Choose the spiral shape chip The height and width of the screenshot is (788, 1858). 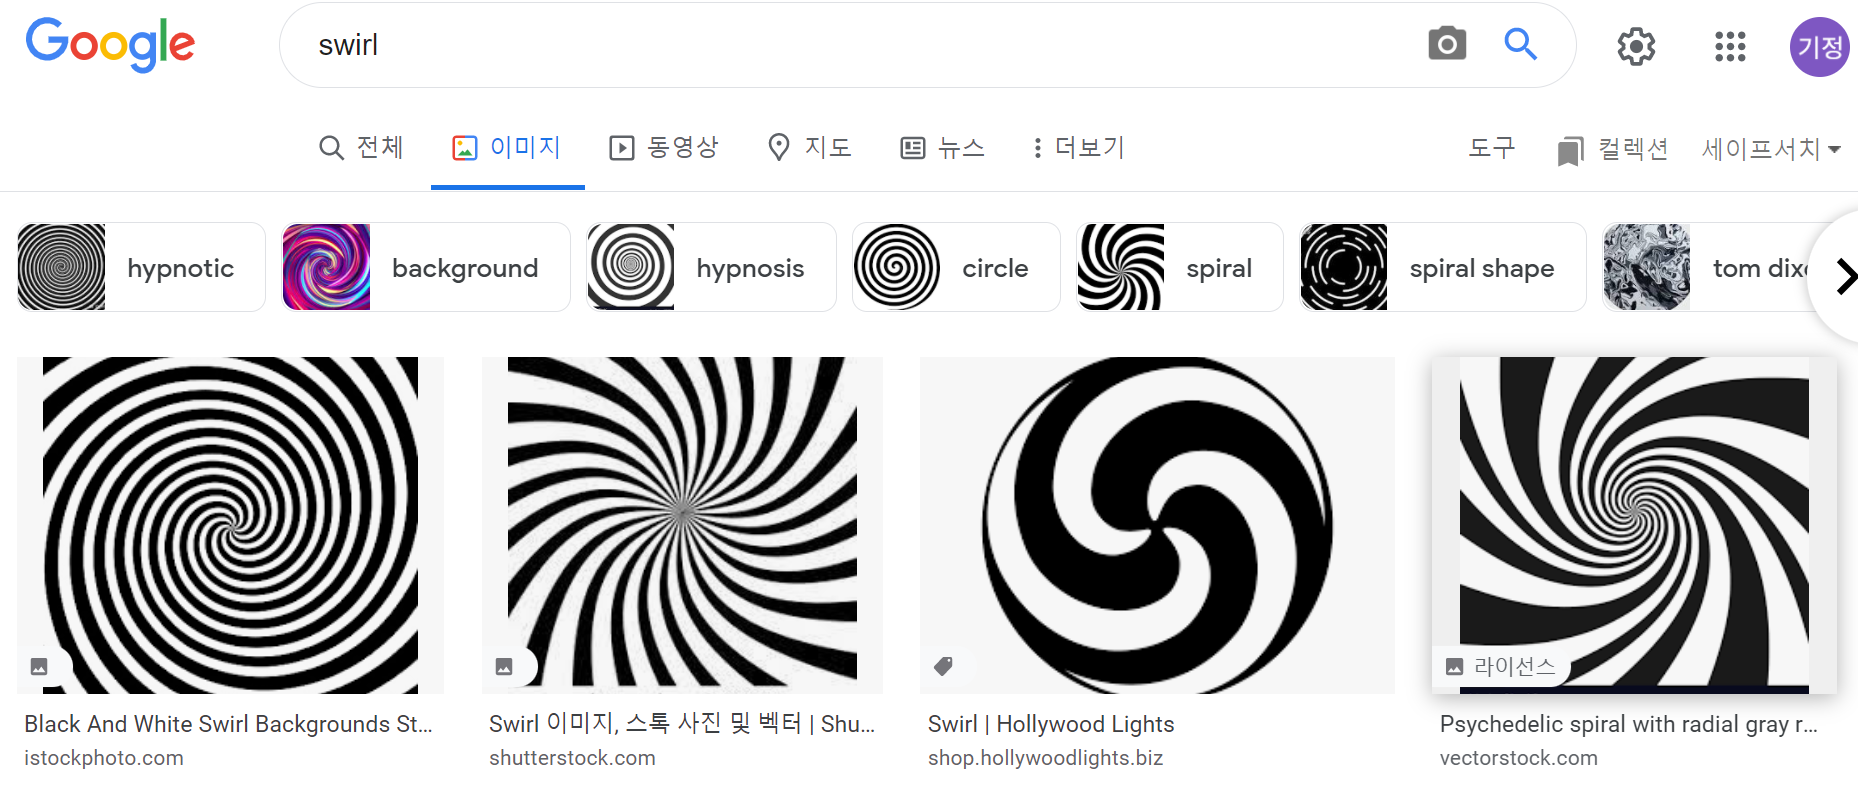tap(1443, 267)
